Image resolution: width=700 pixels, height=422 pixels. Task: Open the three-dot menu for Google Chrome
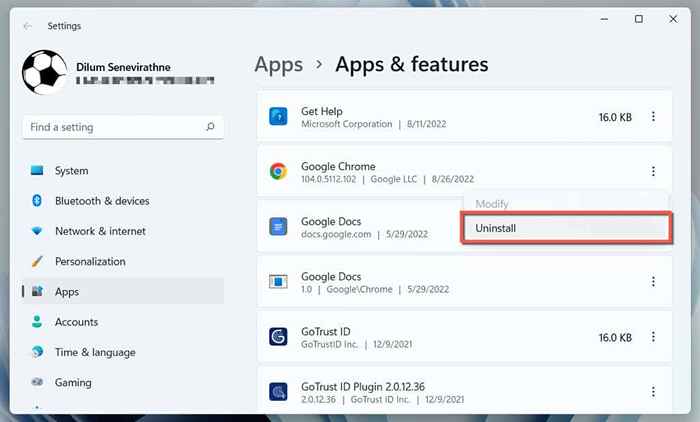pos(653,171)
